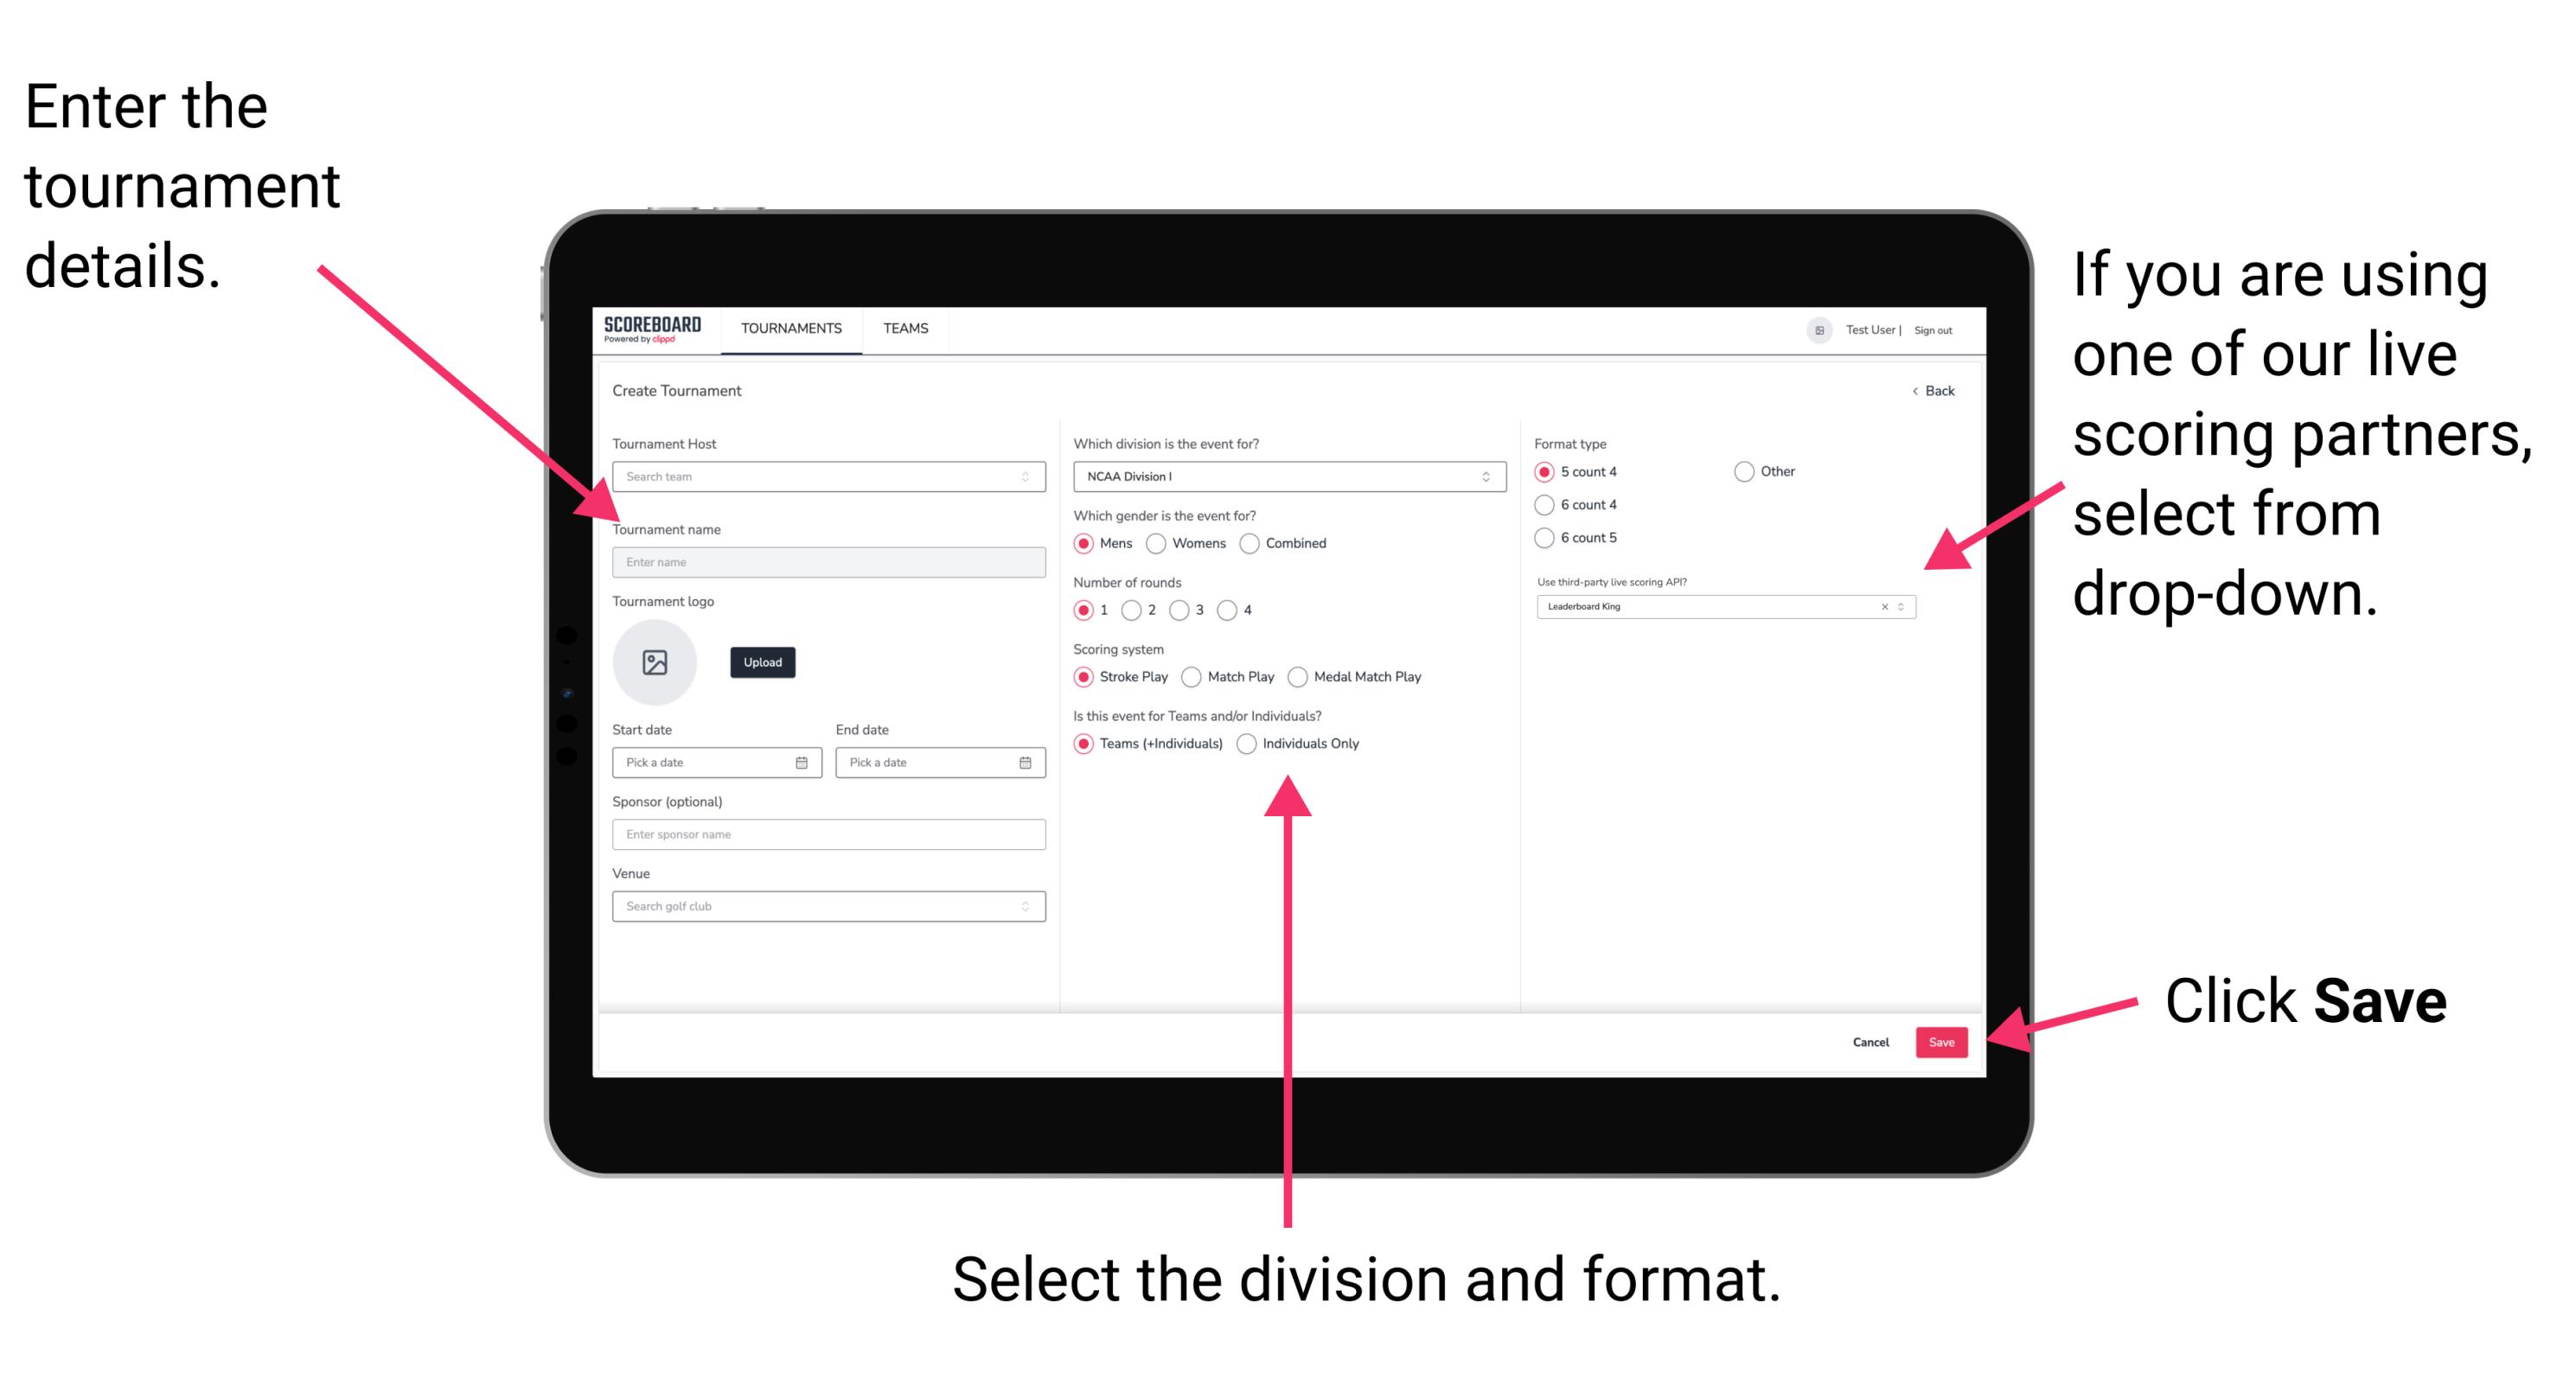The width and height of the screenshot is (2576, 1386).
Task: Click the tournament name input field
Action: (x=825, y=563)
